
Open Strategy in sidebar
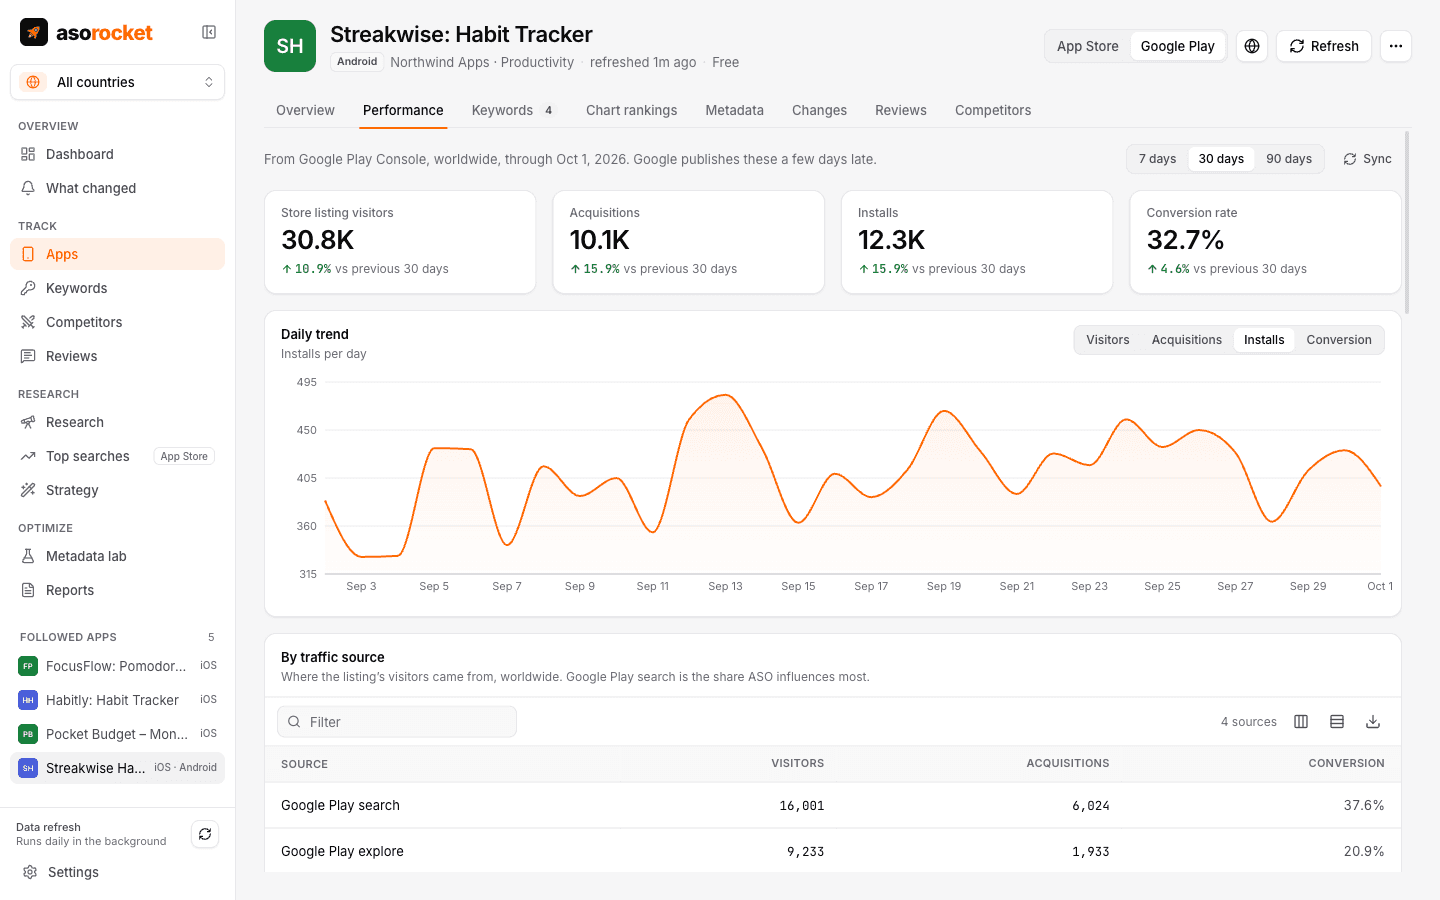tap(118, 490)
